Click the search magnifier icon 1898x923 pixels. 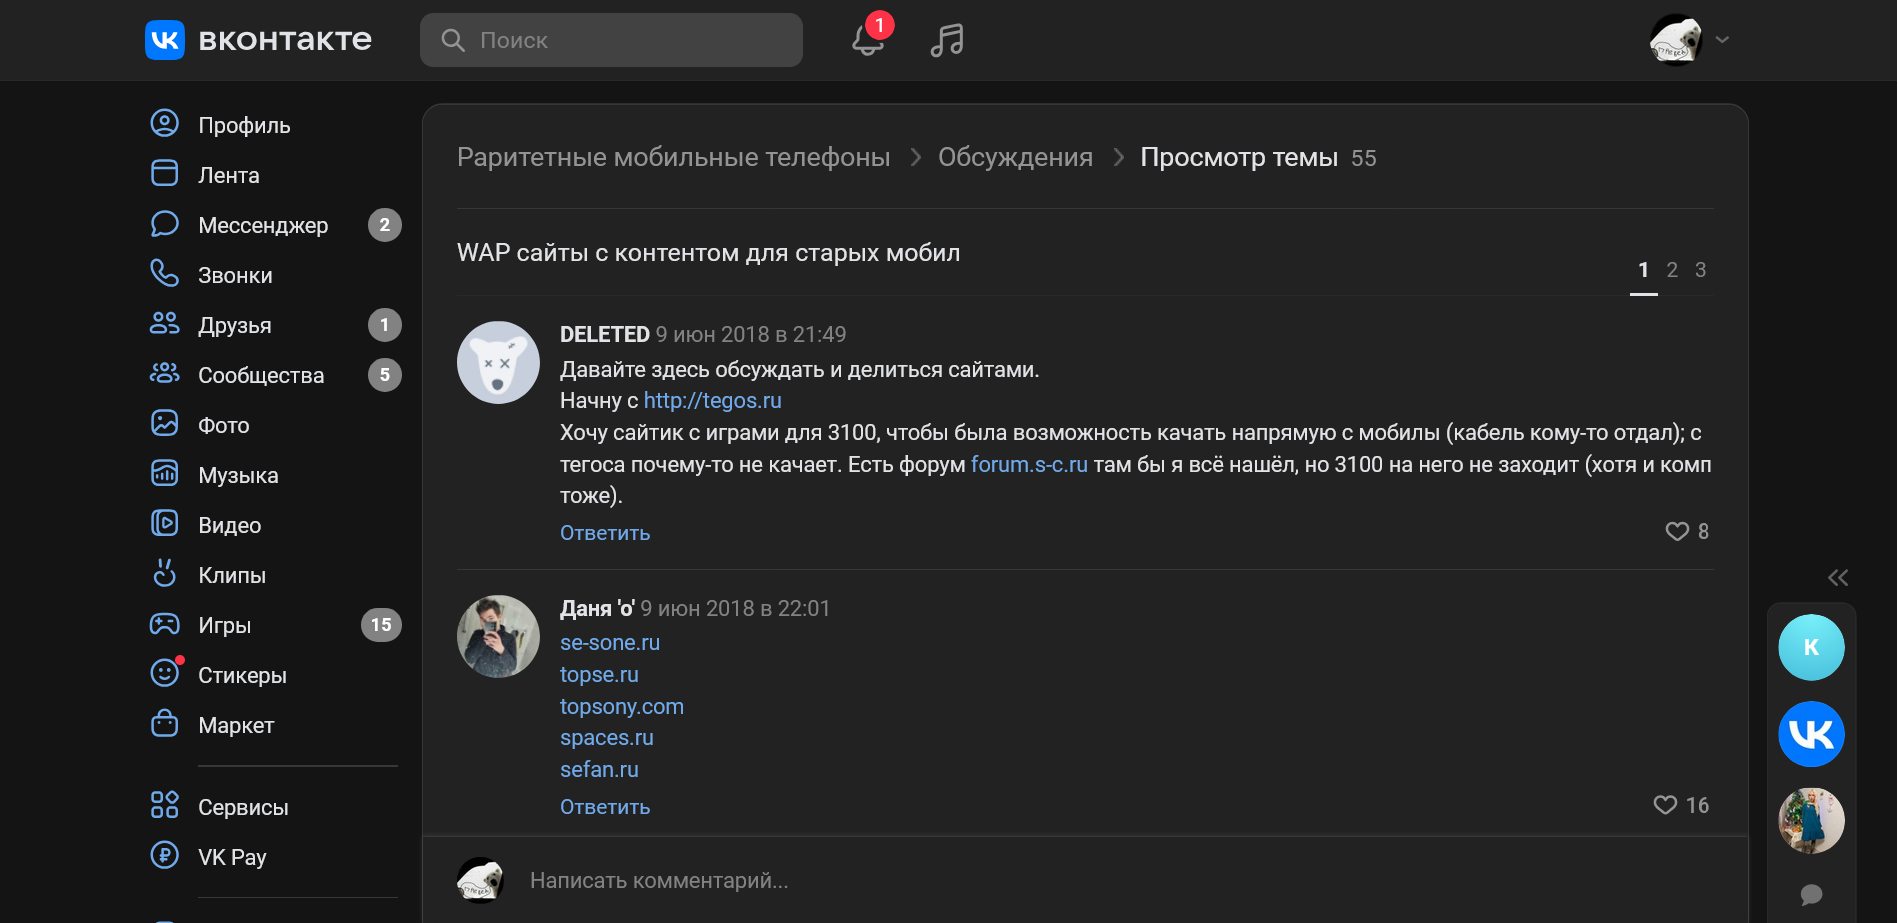[453, 40]
